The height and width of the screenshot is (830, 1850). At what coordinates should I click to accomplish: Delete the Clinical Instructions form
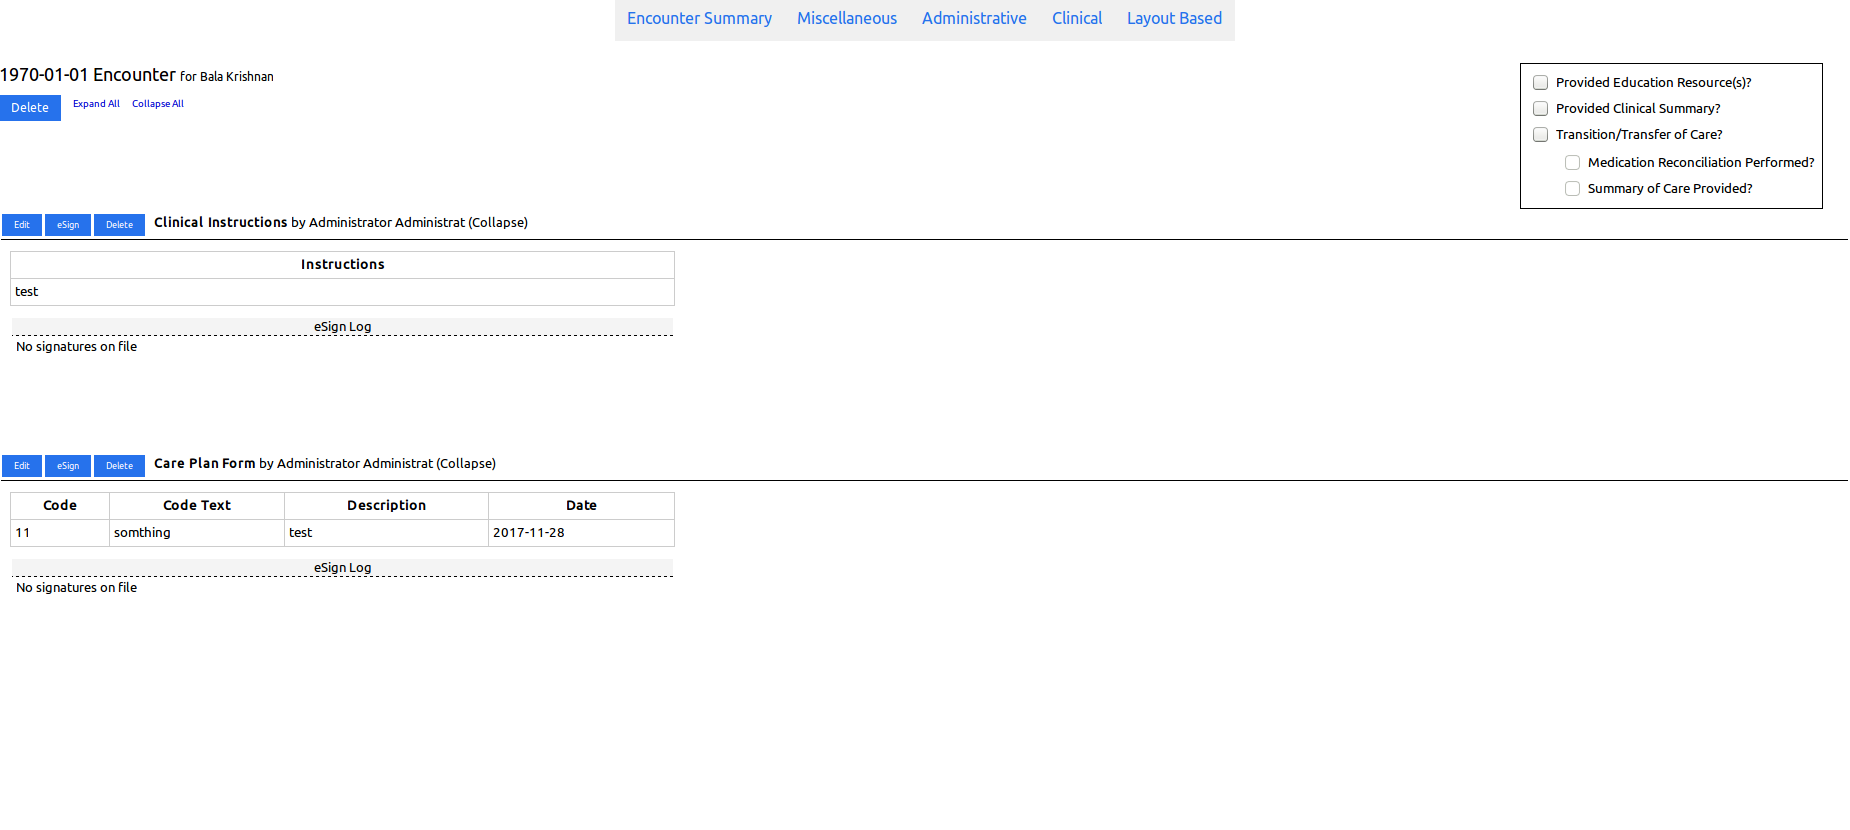click(119, 225)
